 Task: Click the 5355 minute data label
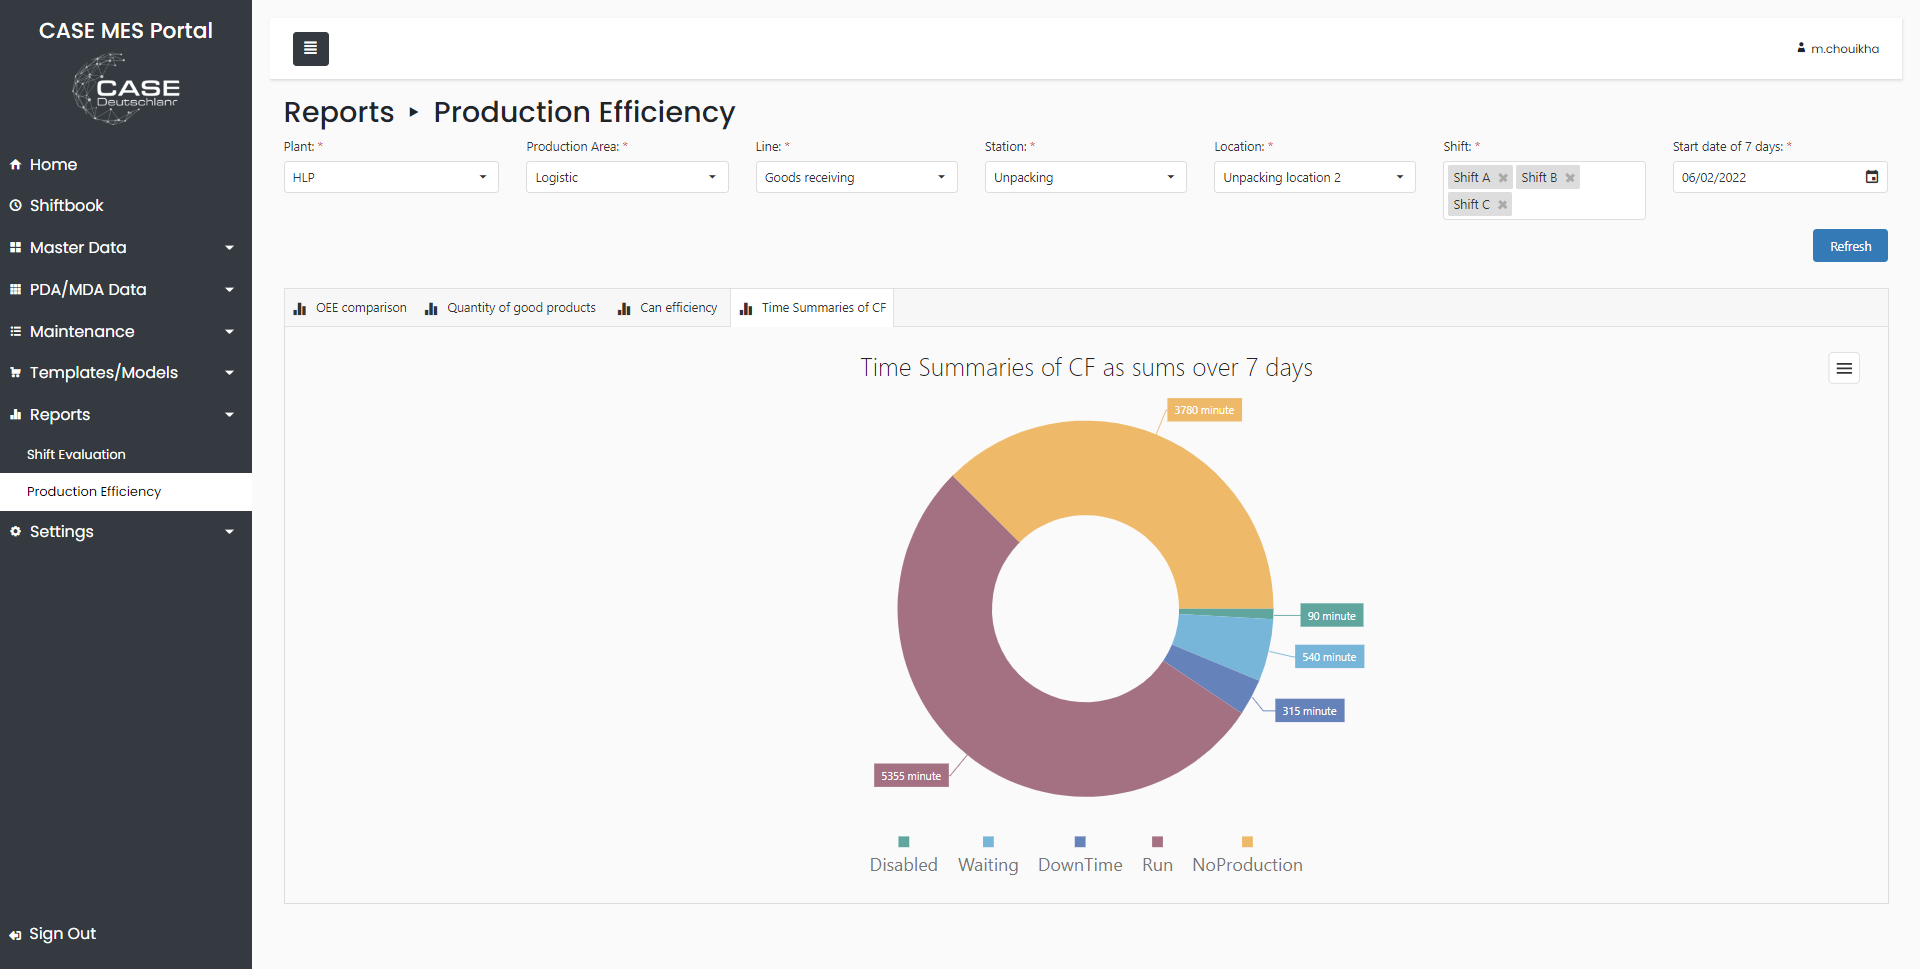point(911,776)
